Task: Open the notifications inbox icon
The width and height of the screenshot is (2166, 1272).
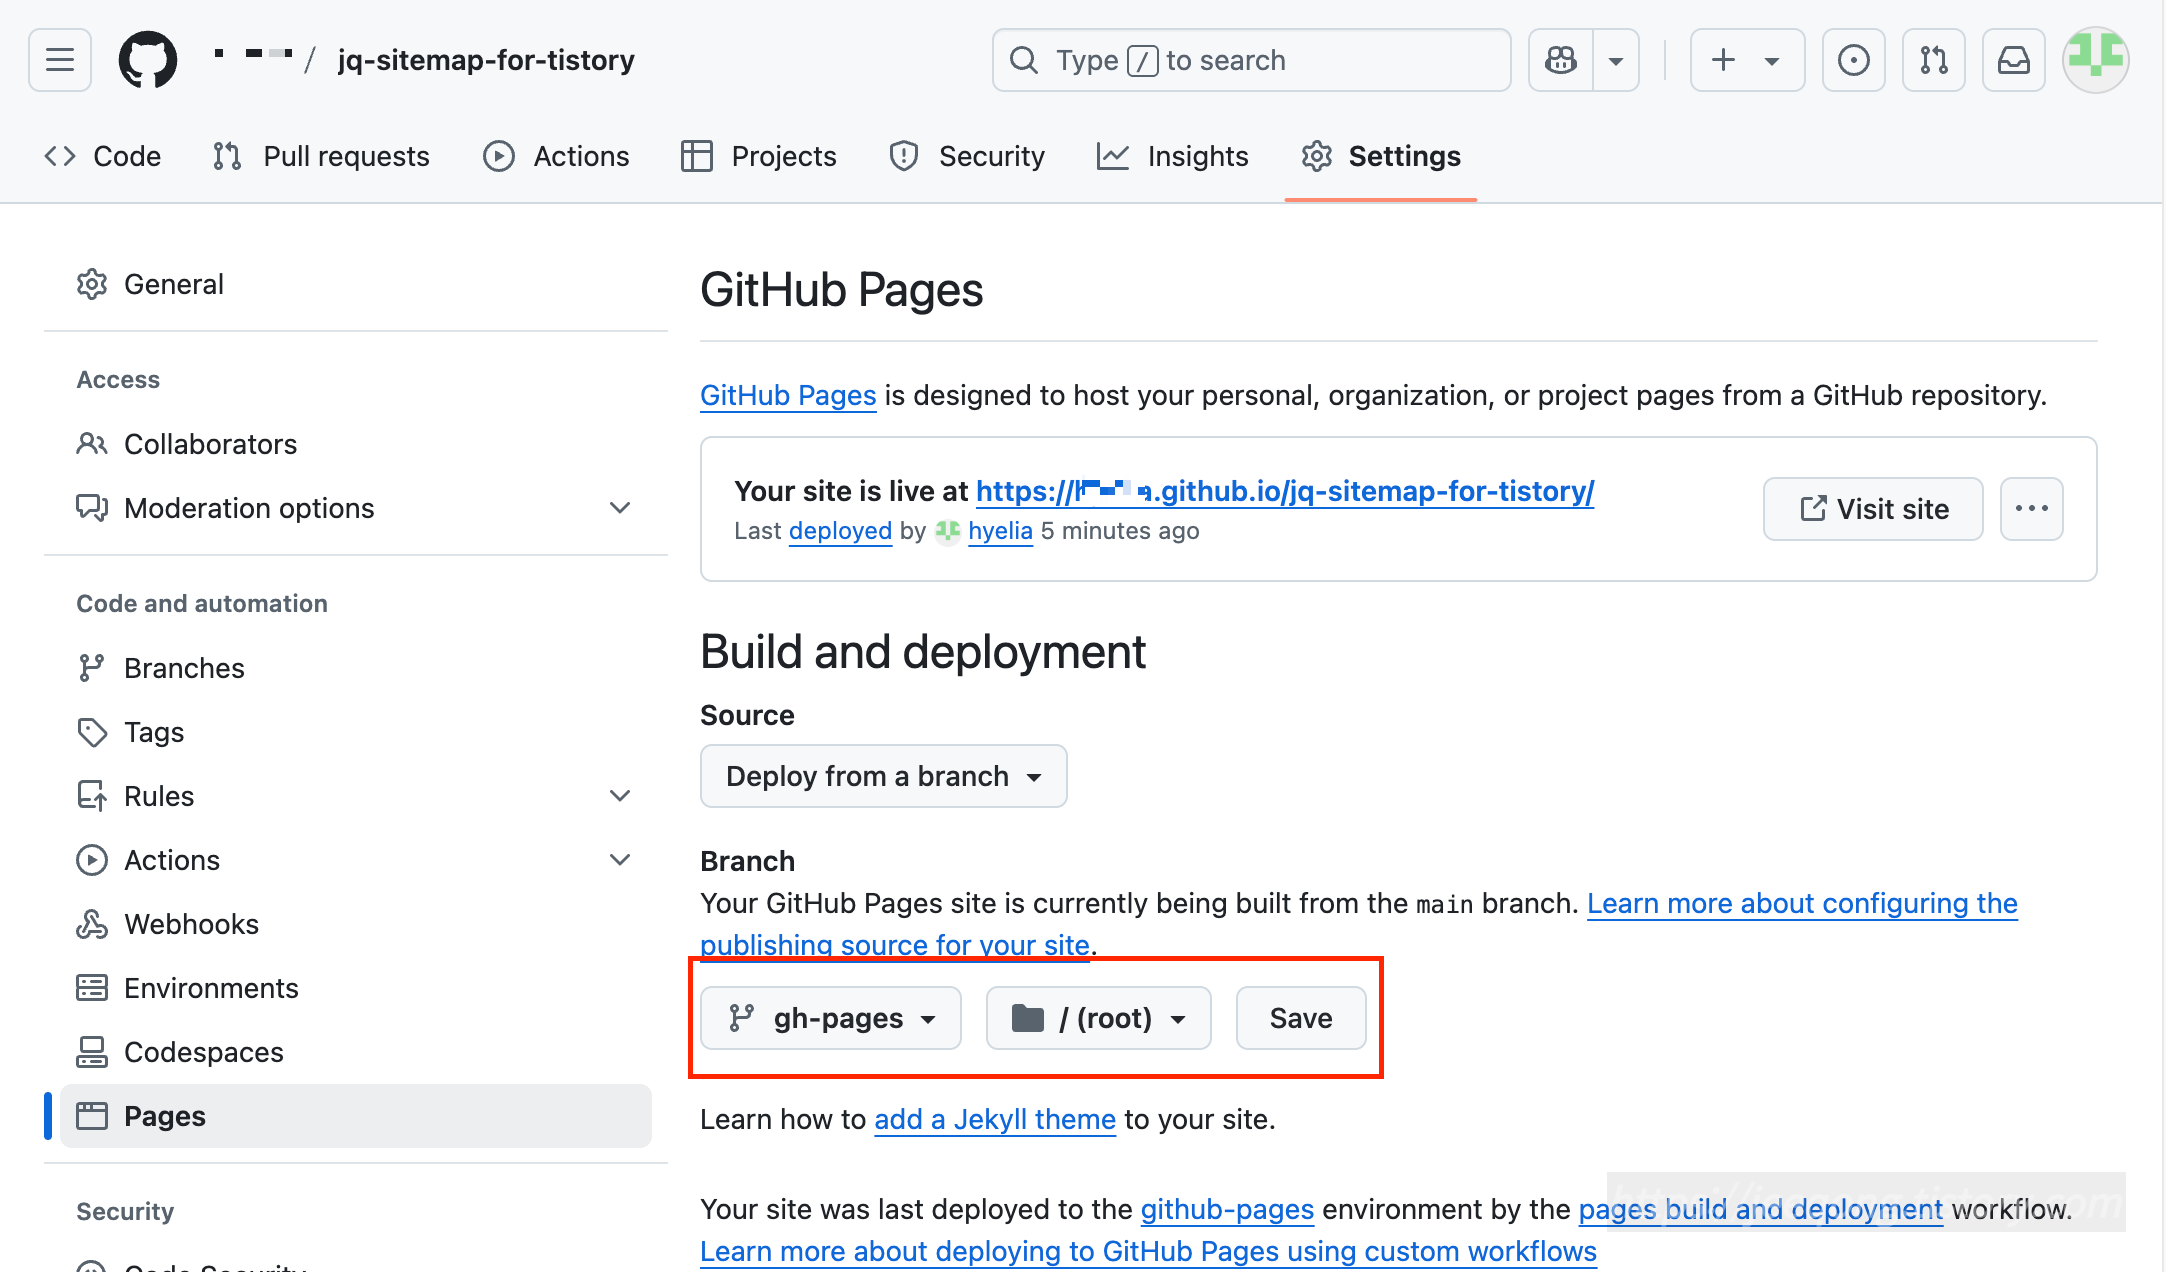Action: 2013,60
